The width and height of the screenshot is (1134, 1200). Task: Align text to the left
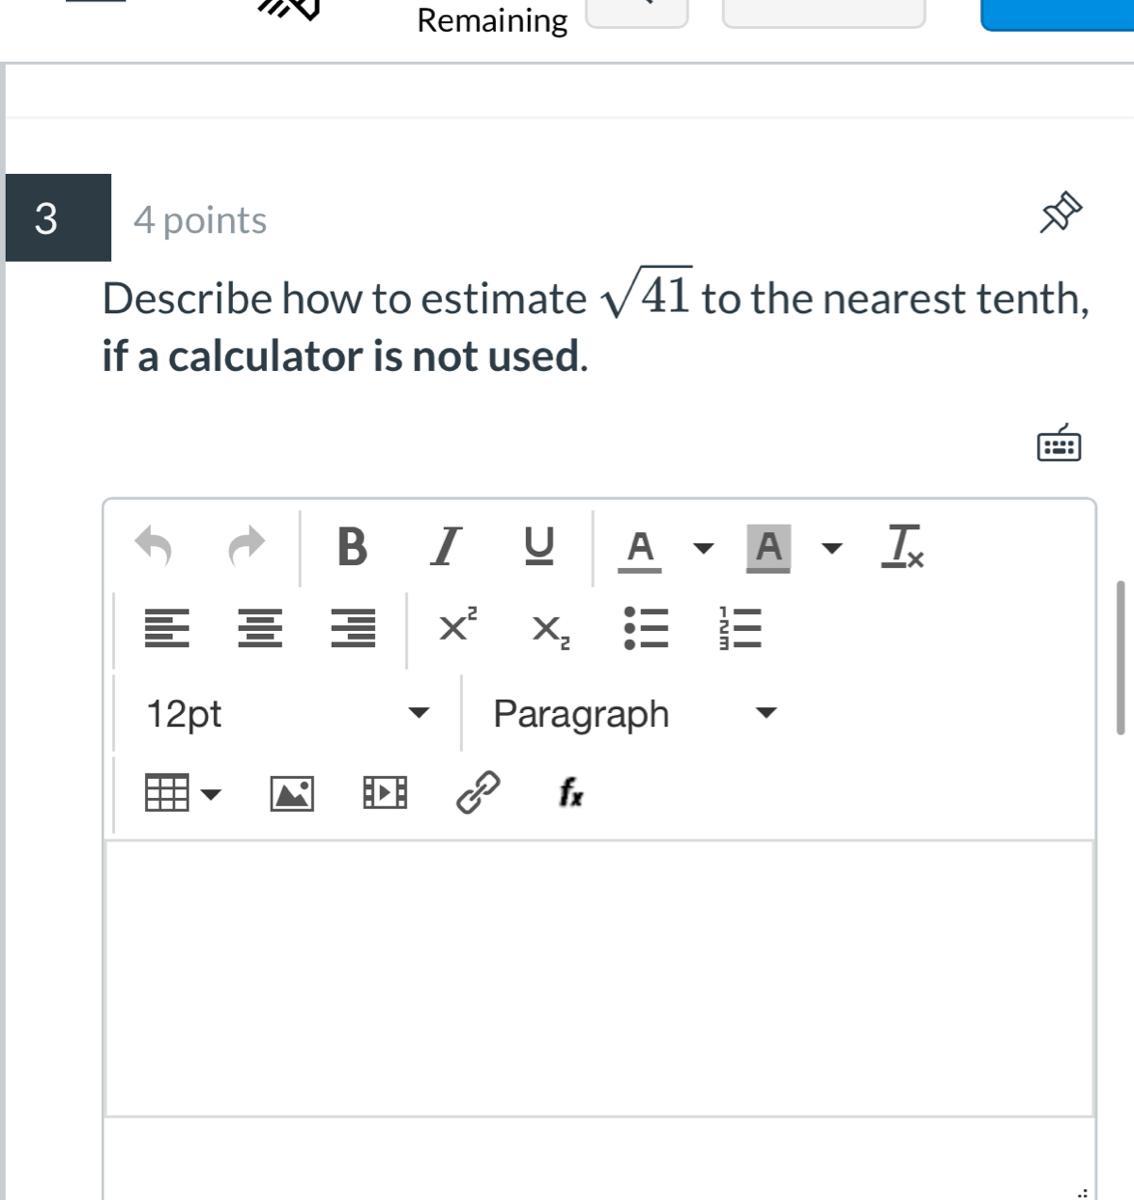click(167, 628)
